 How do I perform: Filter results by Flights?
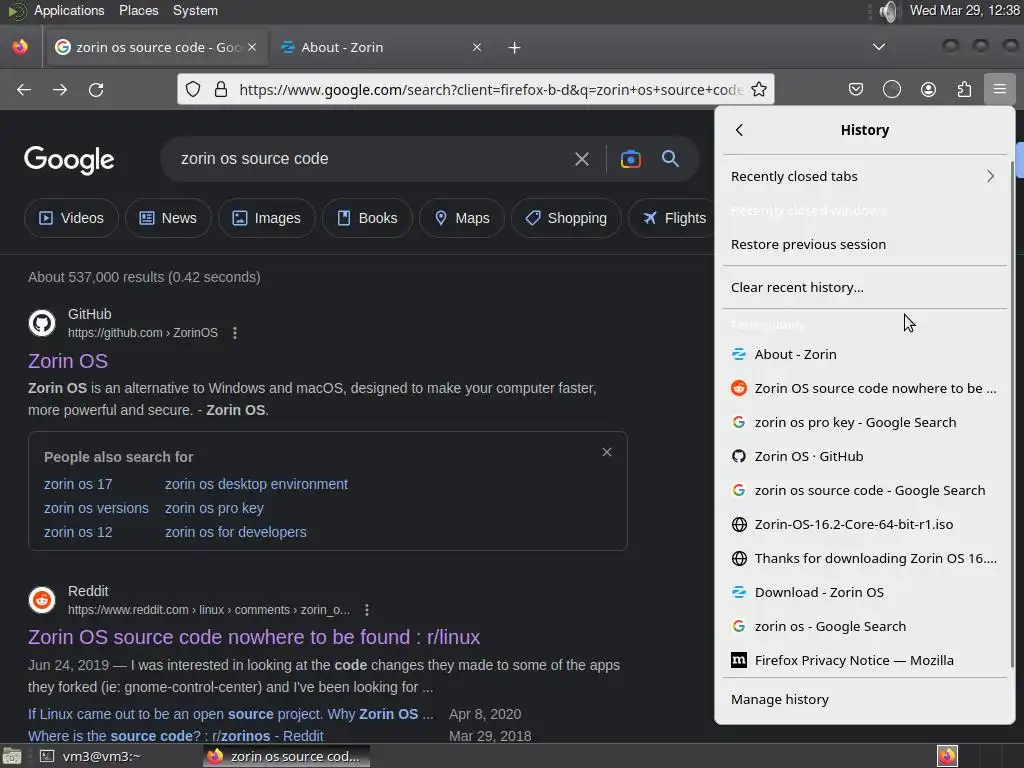(x=673, y=218)
